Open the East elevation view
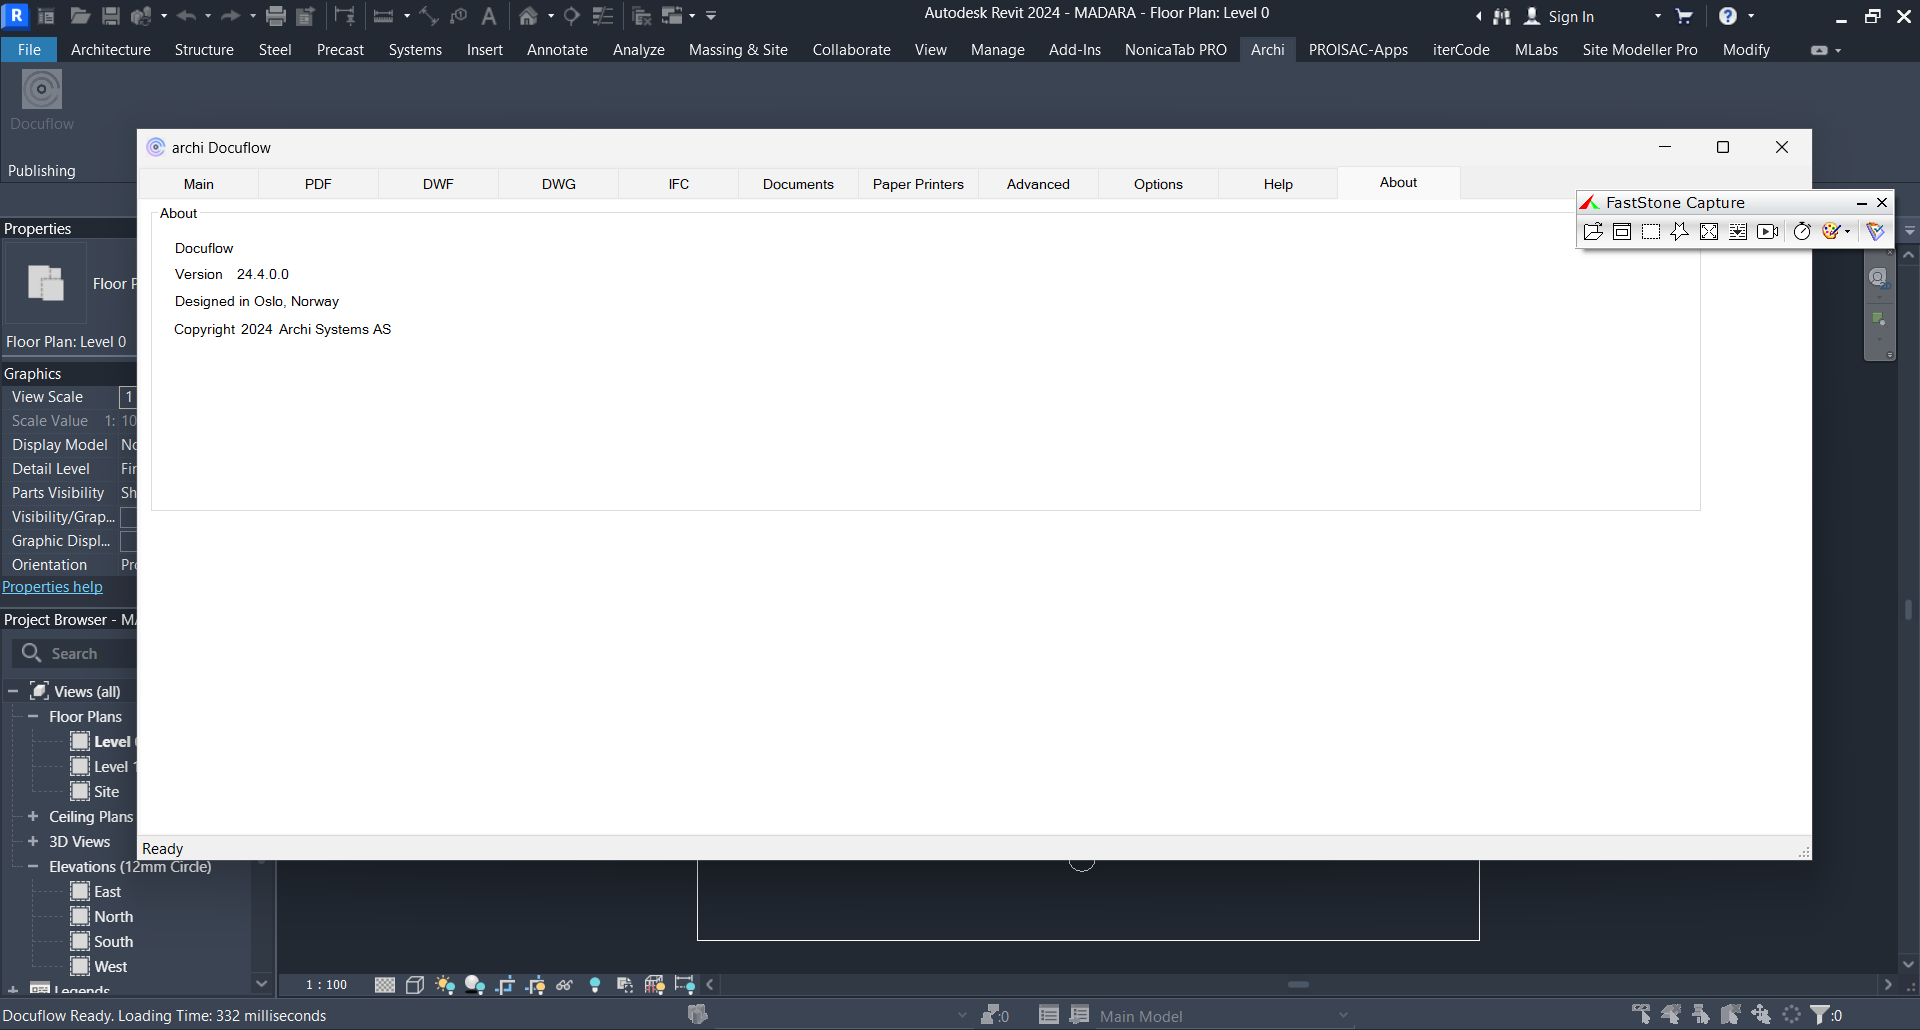 (x=107, y=891)
